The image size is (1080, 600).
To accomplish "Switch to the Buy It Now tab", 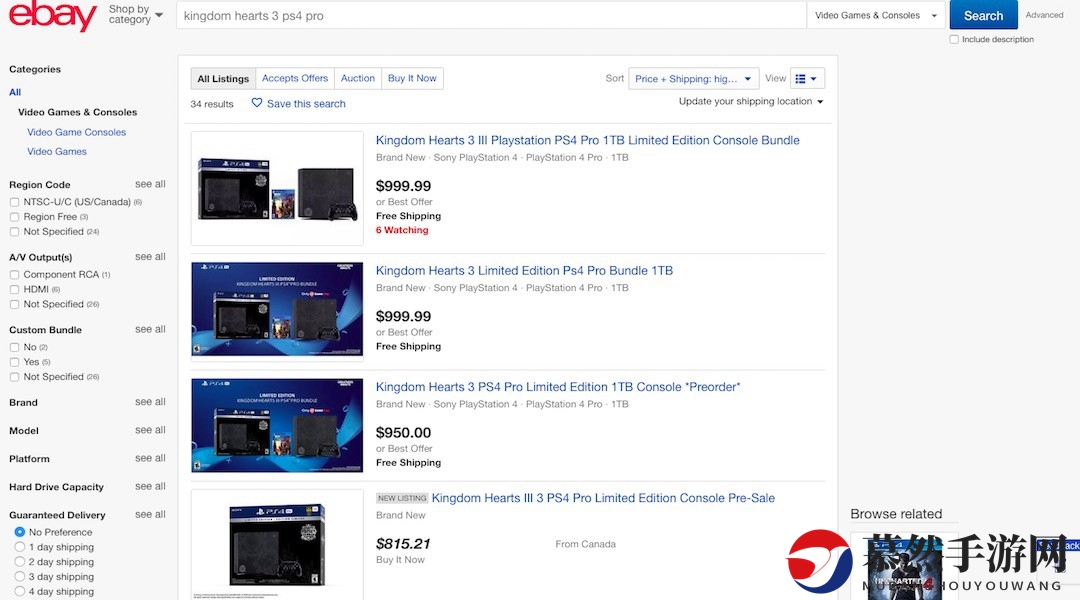I will [x=412, y=79].
